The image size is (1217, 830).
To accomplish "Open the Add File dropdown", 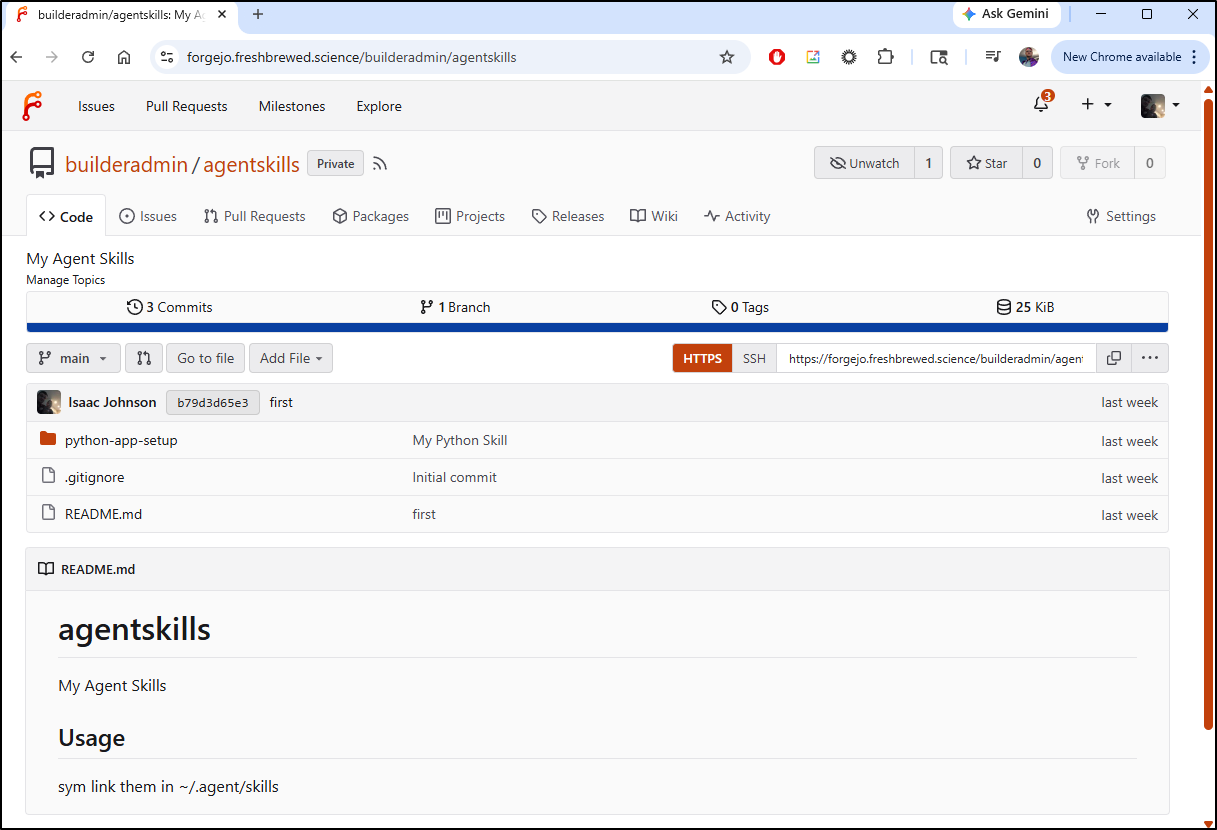I will coord(290,358).
